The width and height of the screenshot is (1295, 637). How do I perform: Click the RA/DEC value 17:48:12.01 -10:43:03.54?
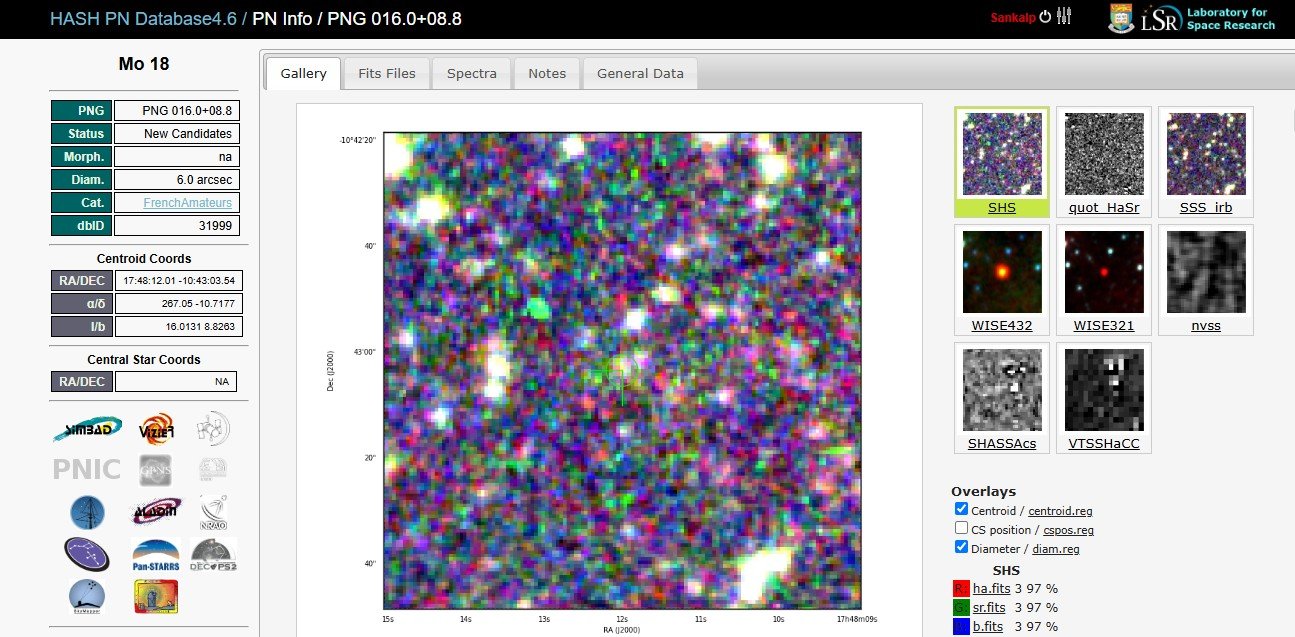click(x=179, y=281)
